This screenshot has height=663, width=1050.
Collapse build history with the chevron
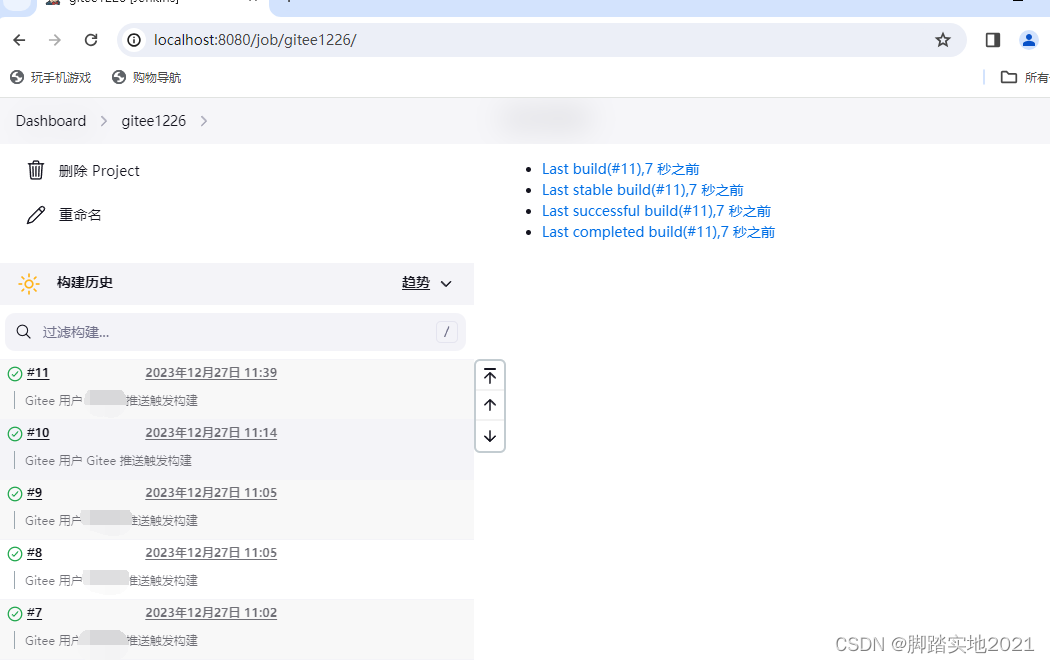446,284
